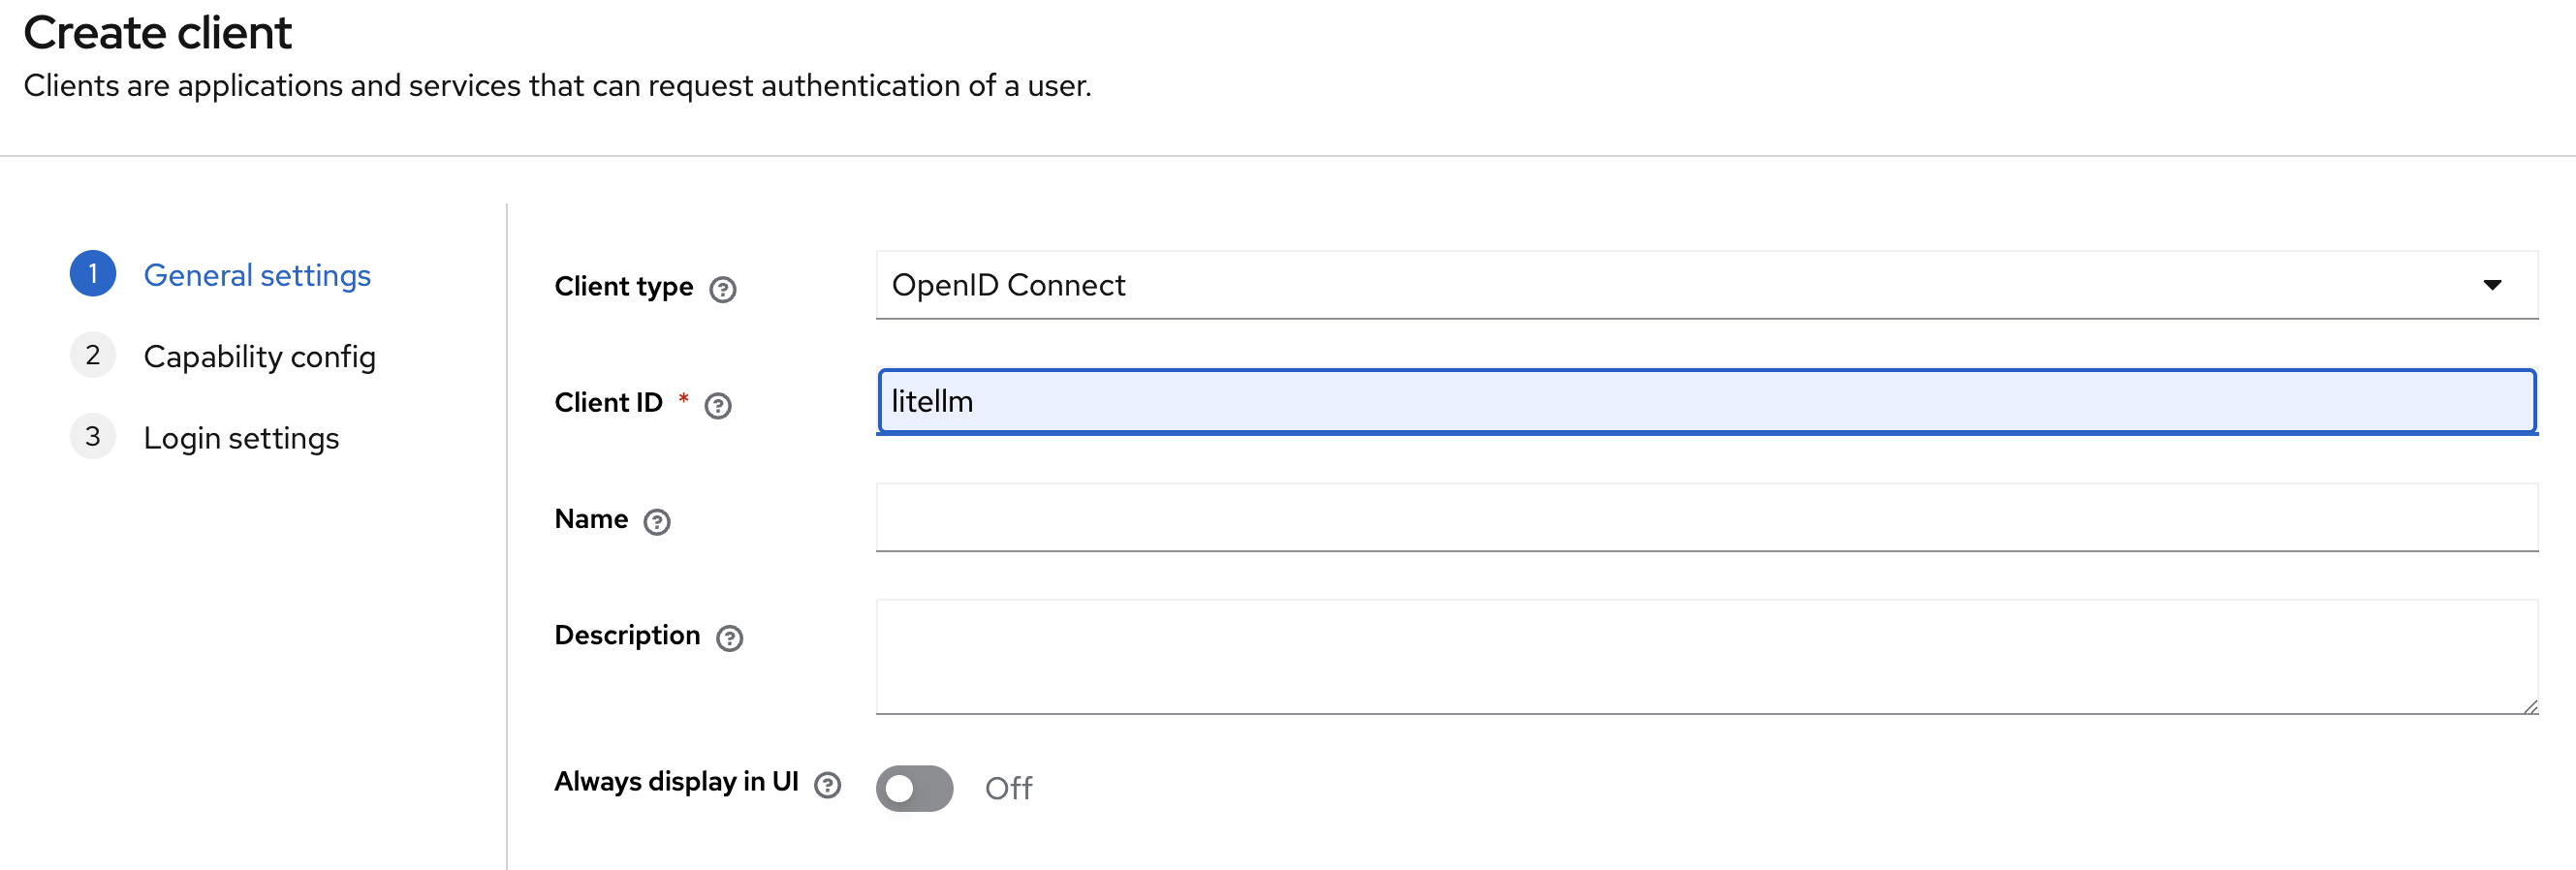Click the step 3 number circle

tap(93, 437)
